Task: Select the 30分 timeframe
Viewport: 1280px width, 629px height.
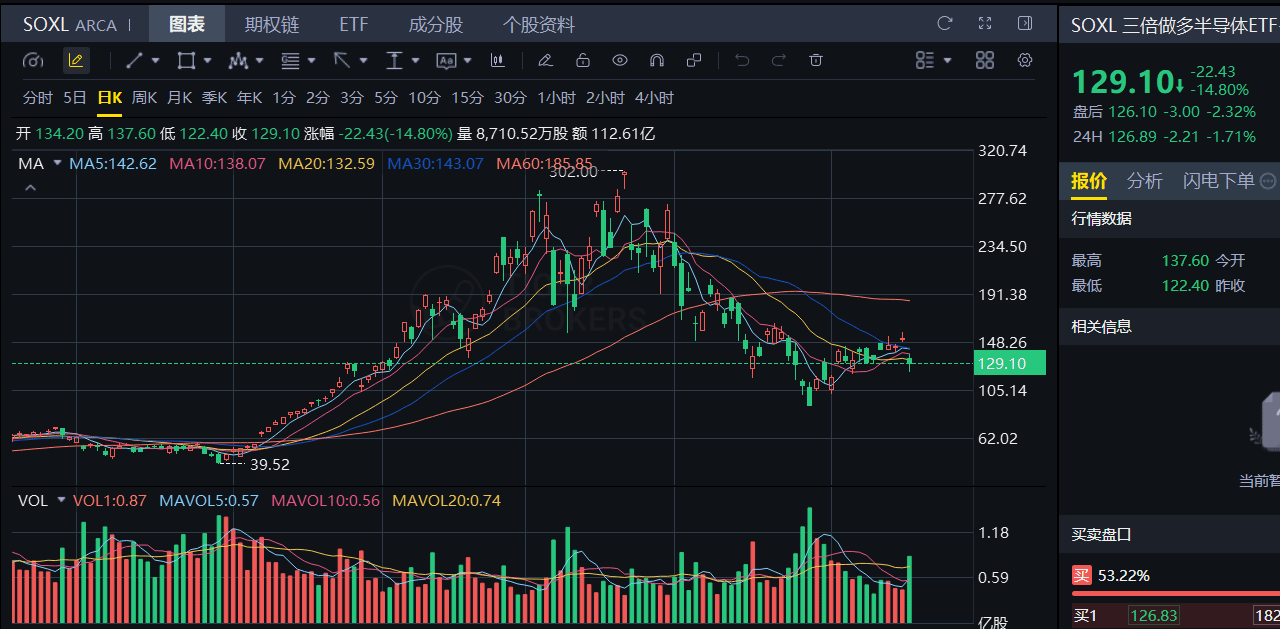Action: click(510, 98)
